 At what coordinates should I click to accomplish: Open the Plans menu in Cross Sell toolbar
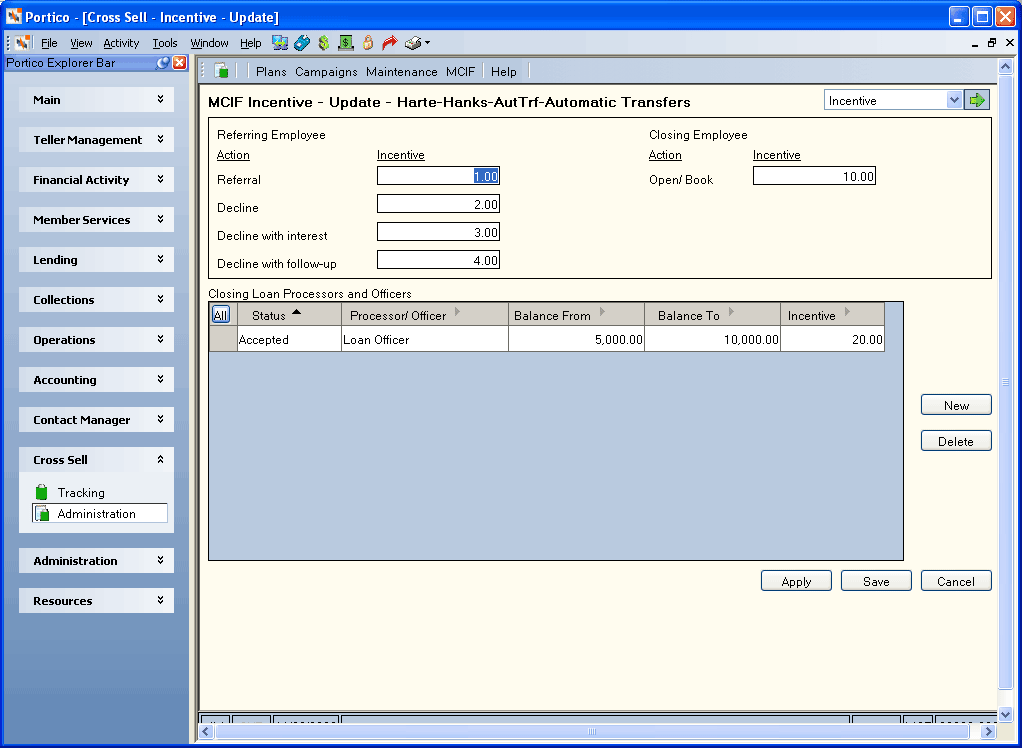point(271,72)
